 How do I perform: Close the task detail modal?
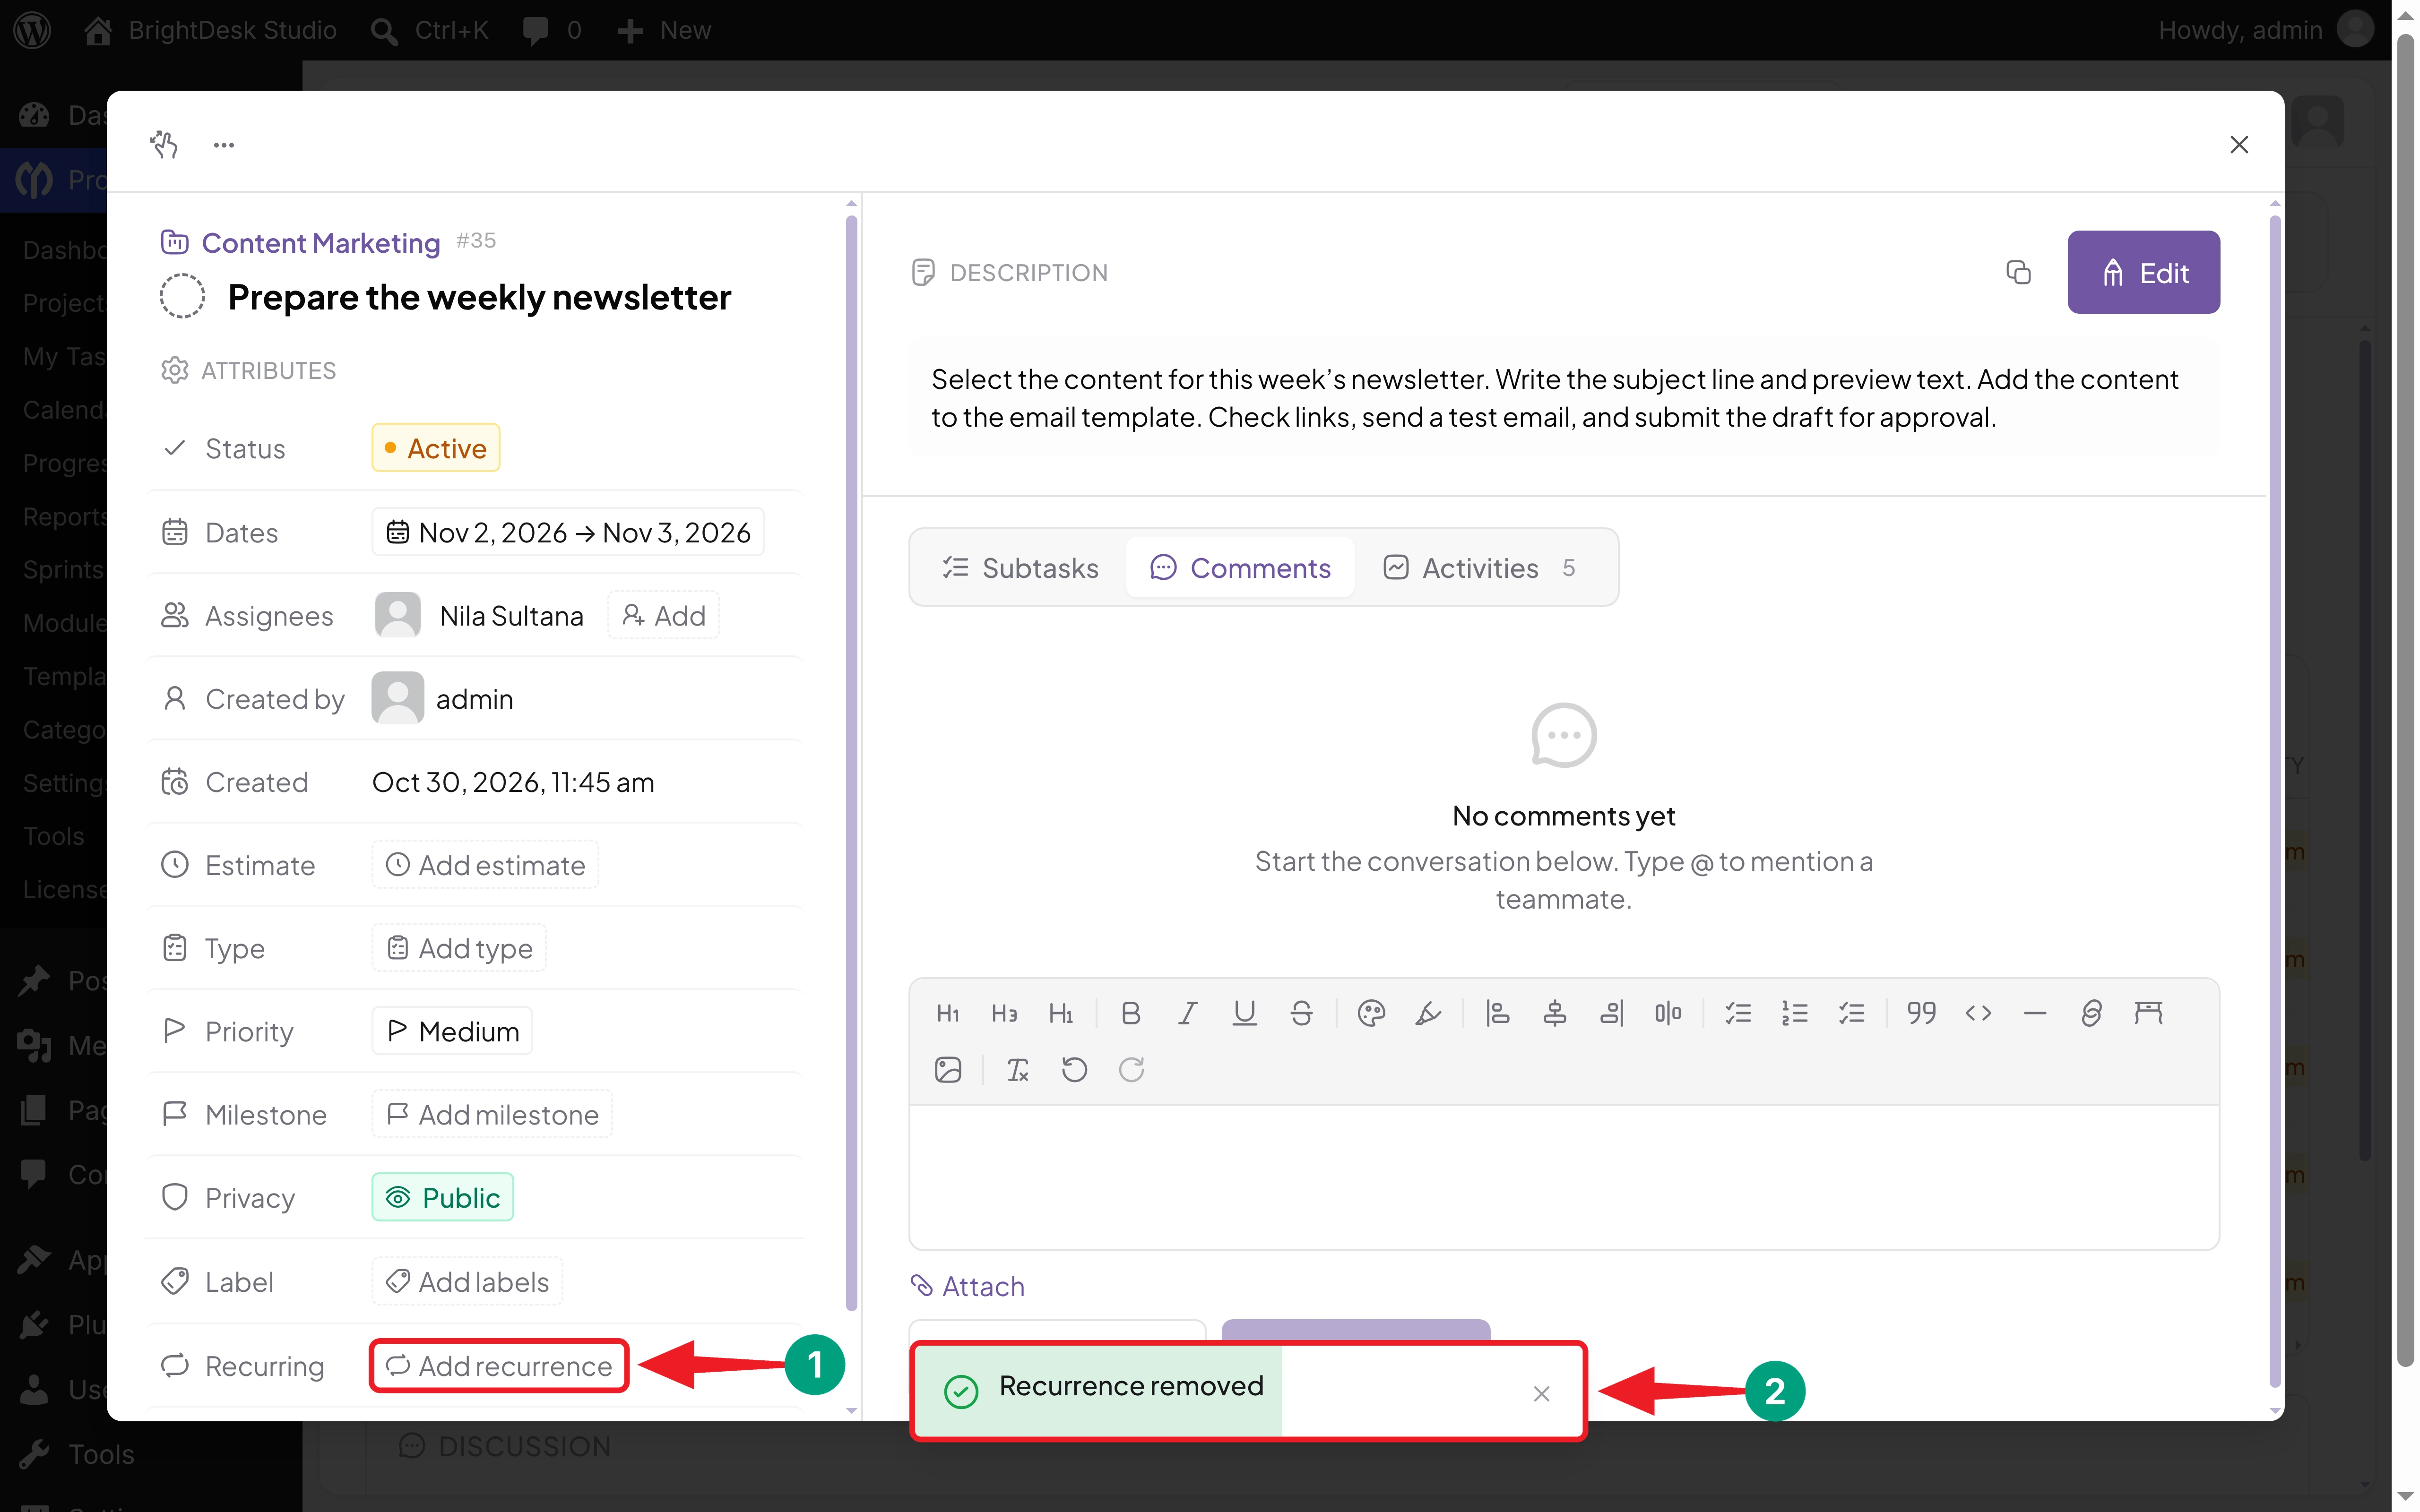click(x=2239, y=145)
